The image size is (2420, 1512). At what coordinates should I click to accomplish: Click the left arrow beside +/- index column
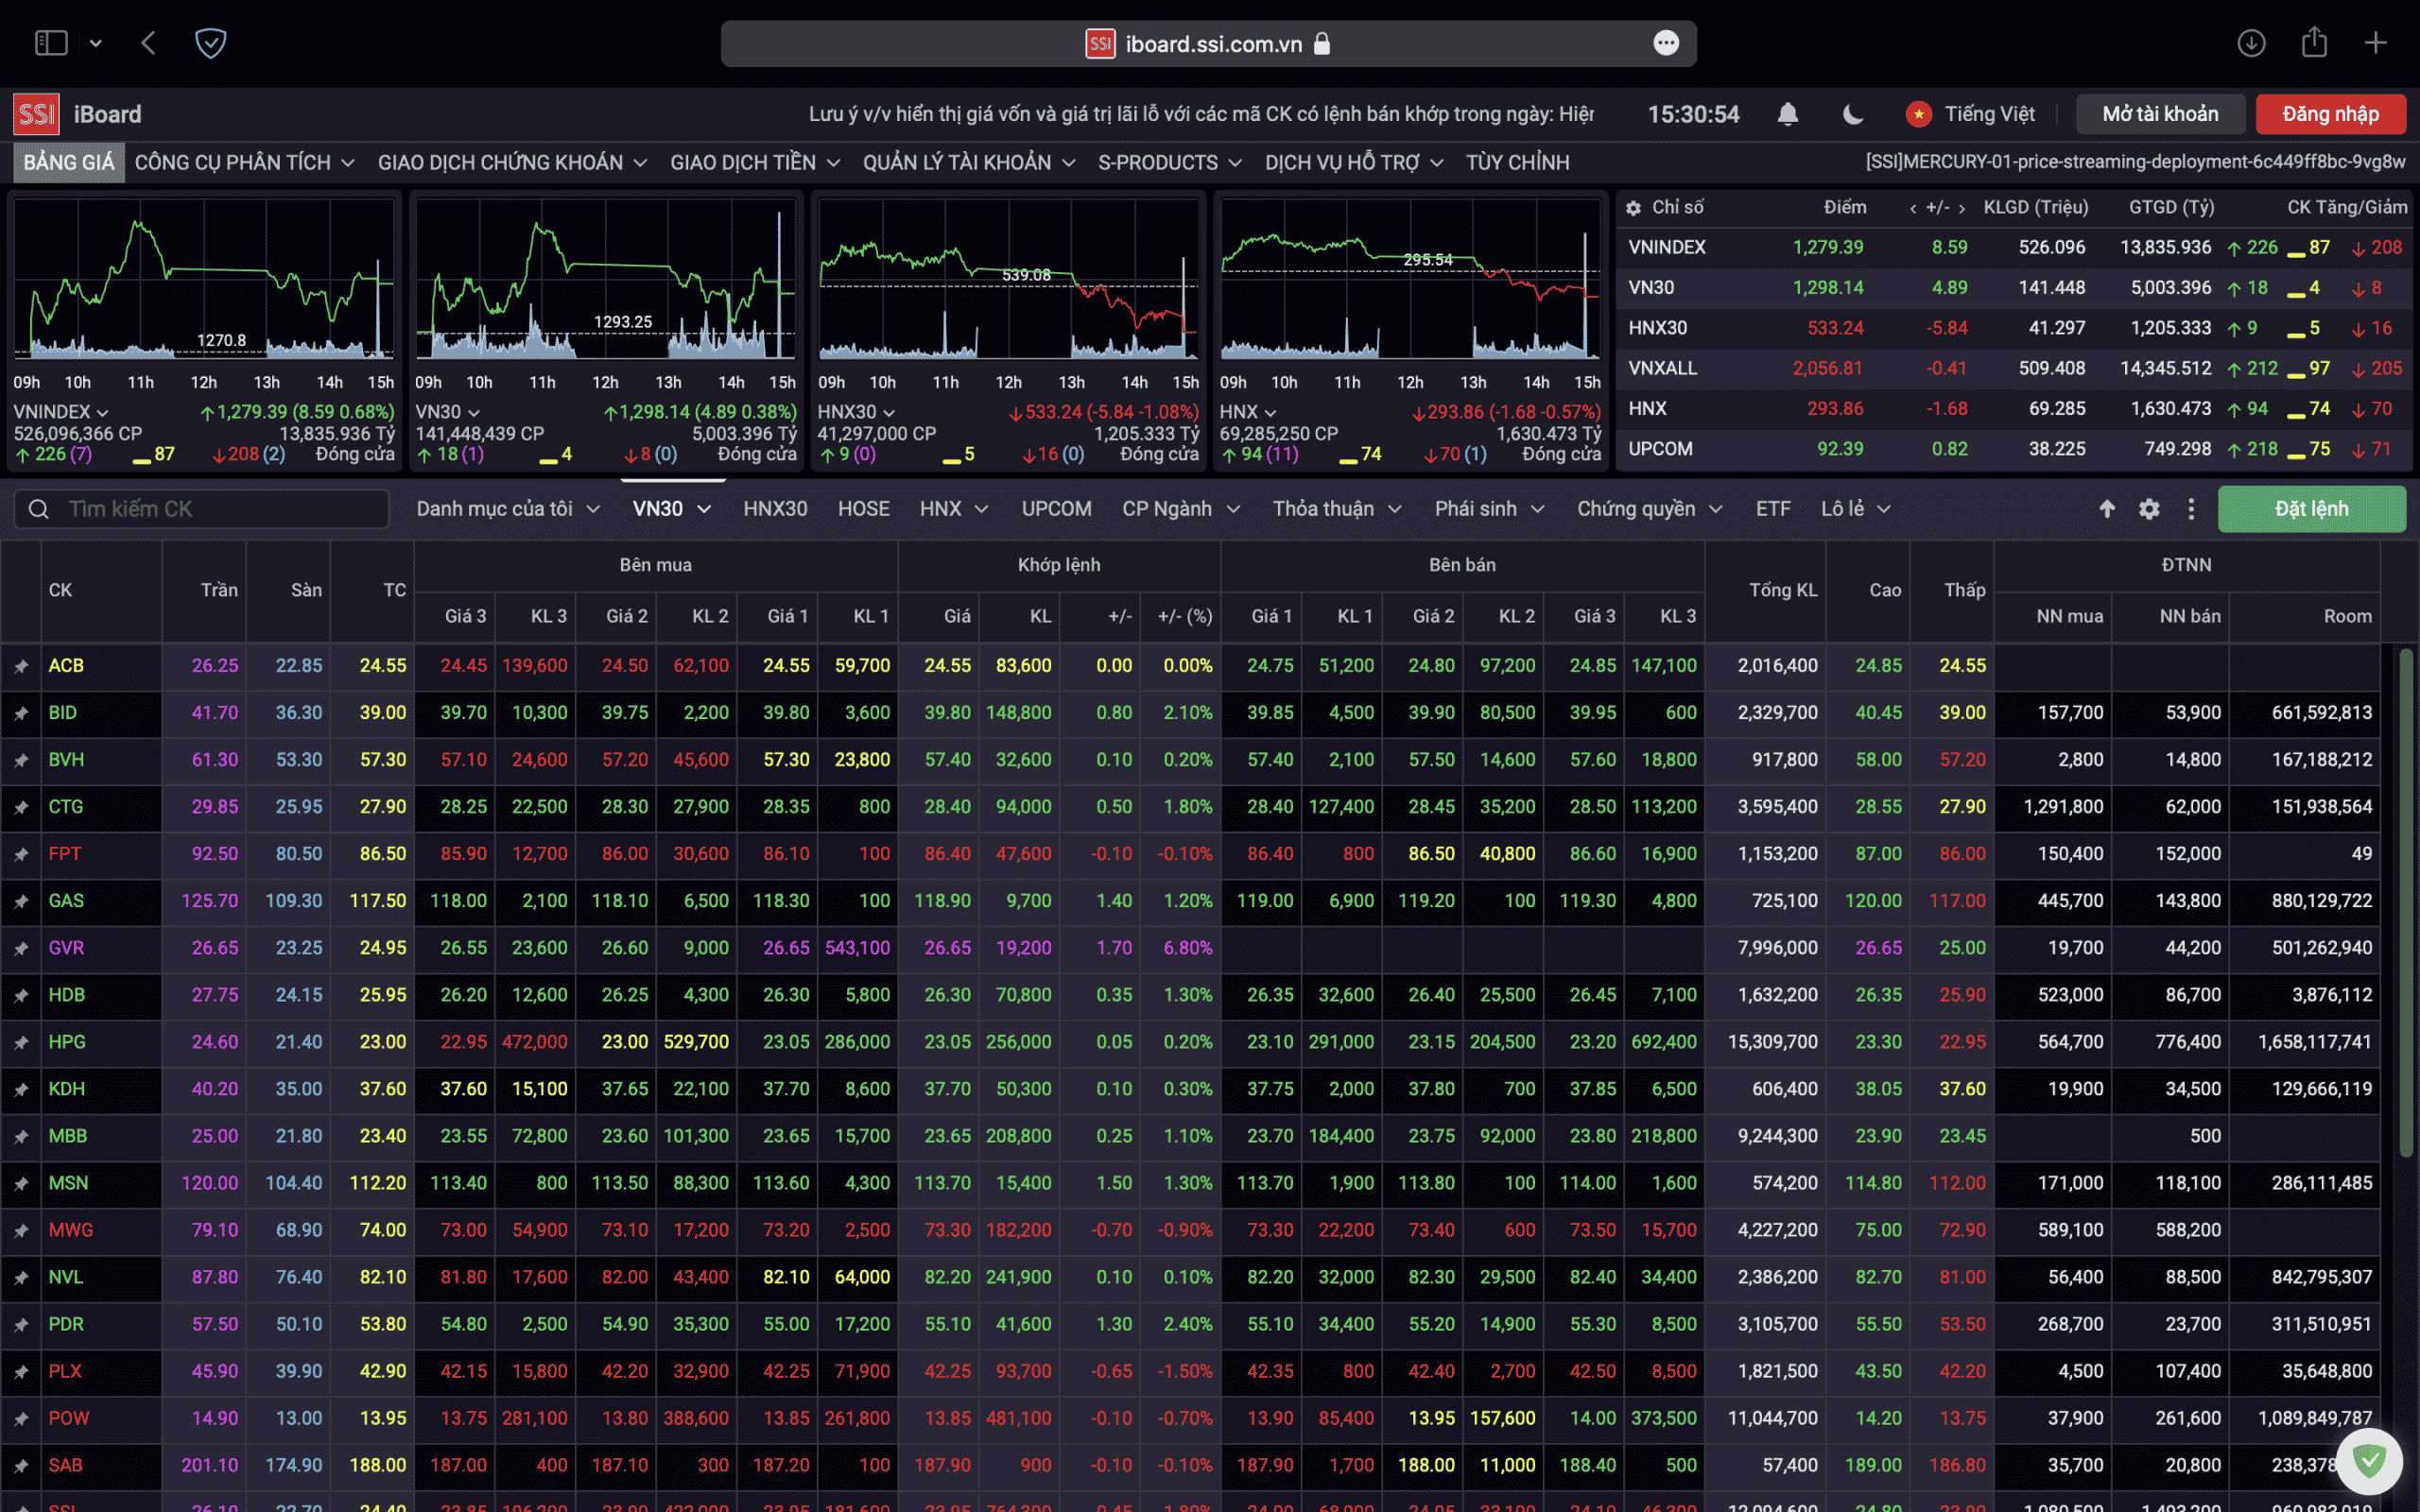click(1913, 208)
